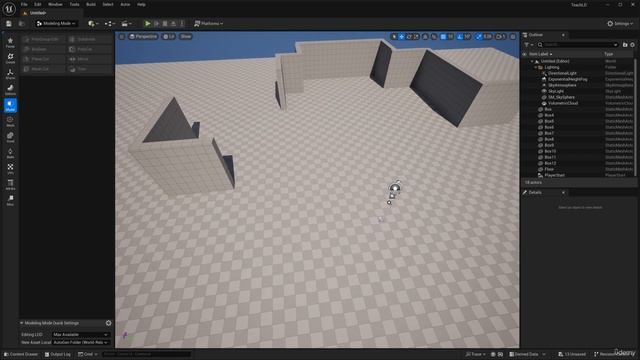Open the Create tool category
The width and height of the screenshot is (640, 360).
10,58
